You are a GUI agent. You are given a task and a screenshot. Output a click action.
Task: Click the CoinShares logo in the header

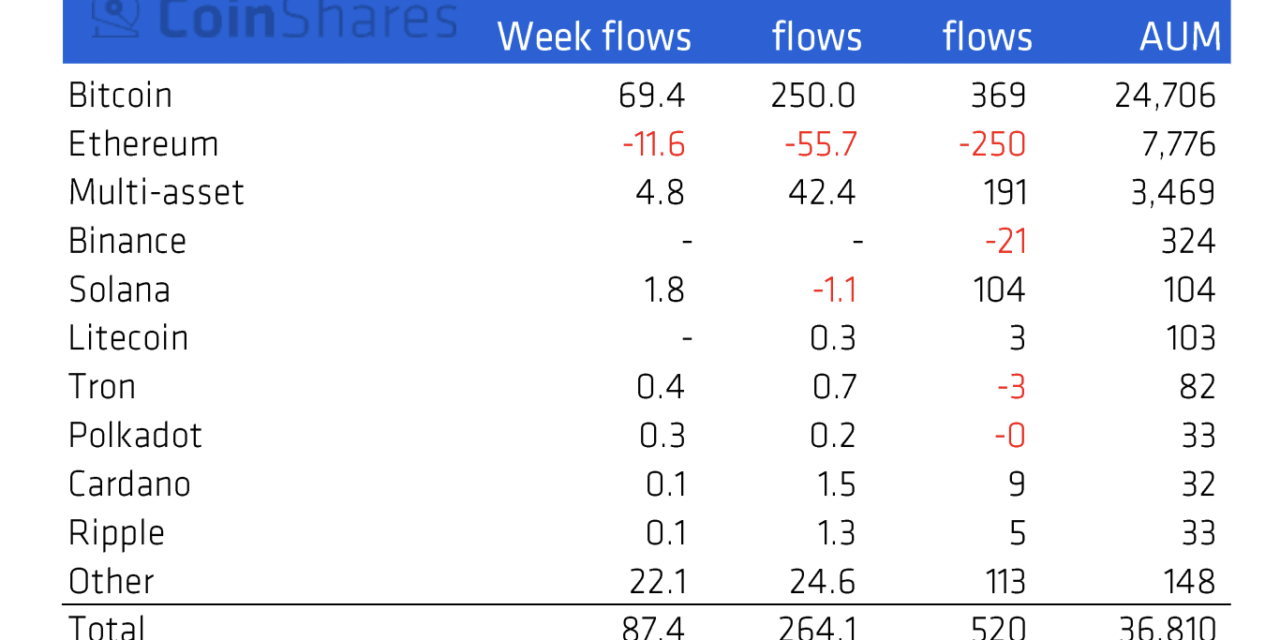(x=275, y=19)
